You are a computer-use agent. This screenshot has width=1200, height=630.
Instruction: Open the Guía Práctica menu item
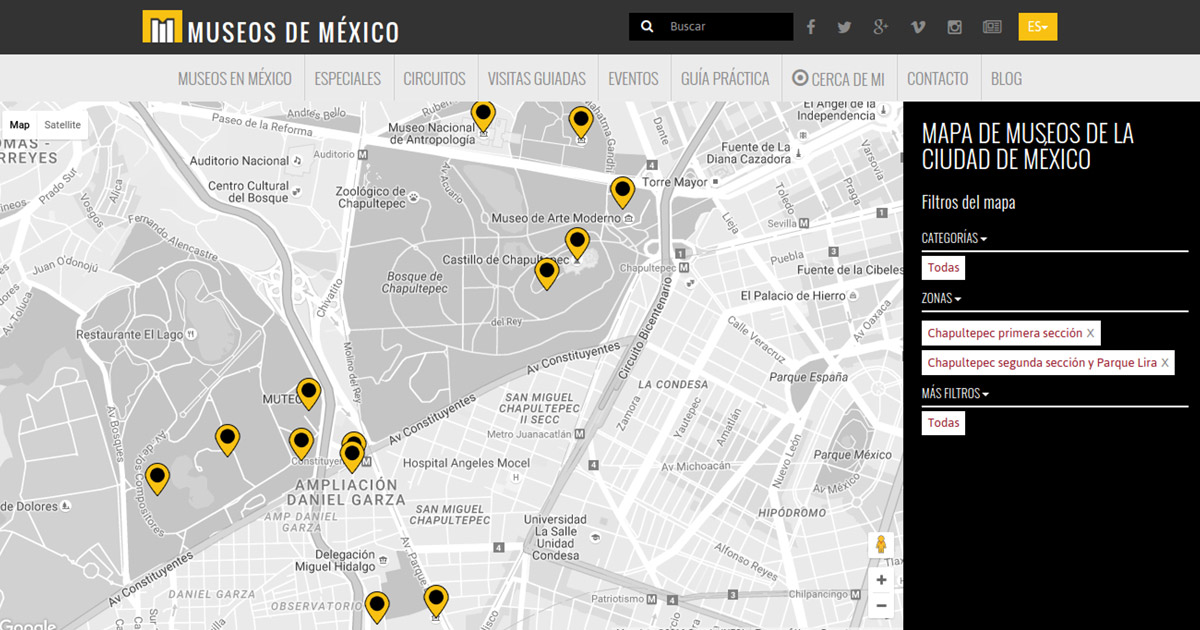[726, 79]
